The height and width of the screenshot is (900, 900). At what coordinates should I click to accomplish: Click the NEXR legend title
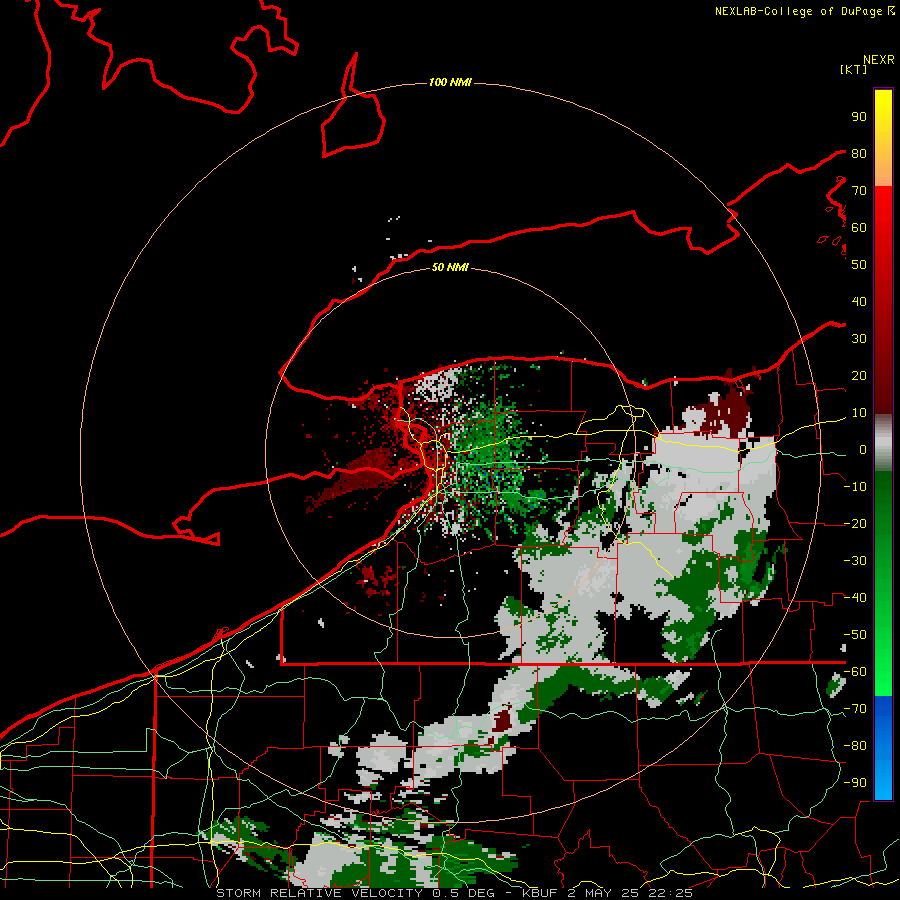[x=879, y=60]
